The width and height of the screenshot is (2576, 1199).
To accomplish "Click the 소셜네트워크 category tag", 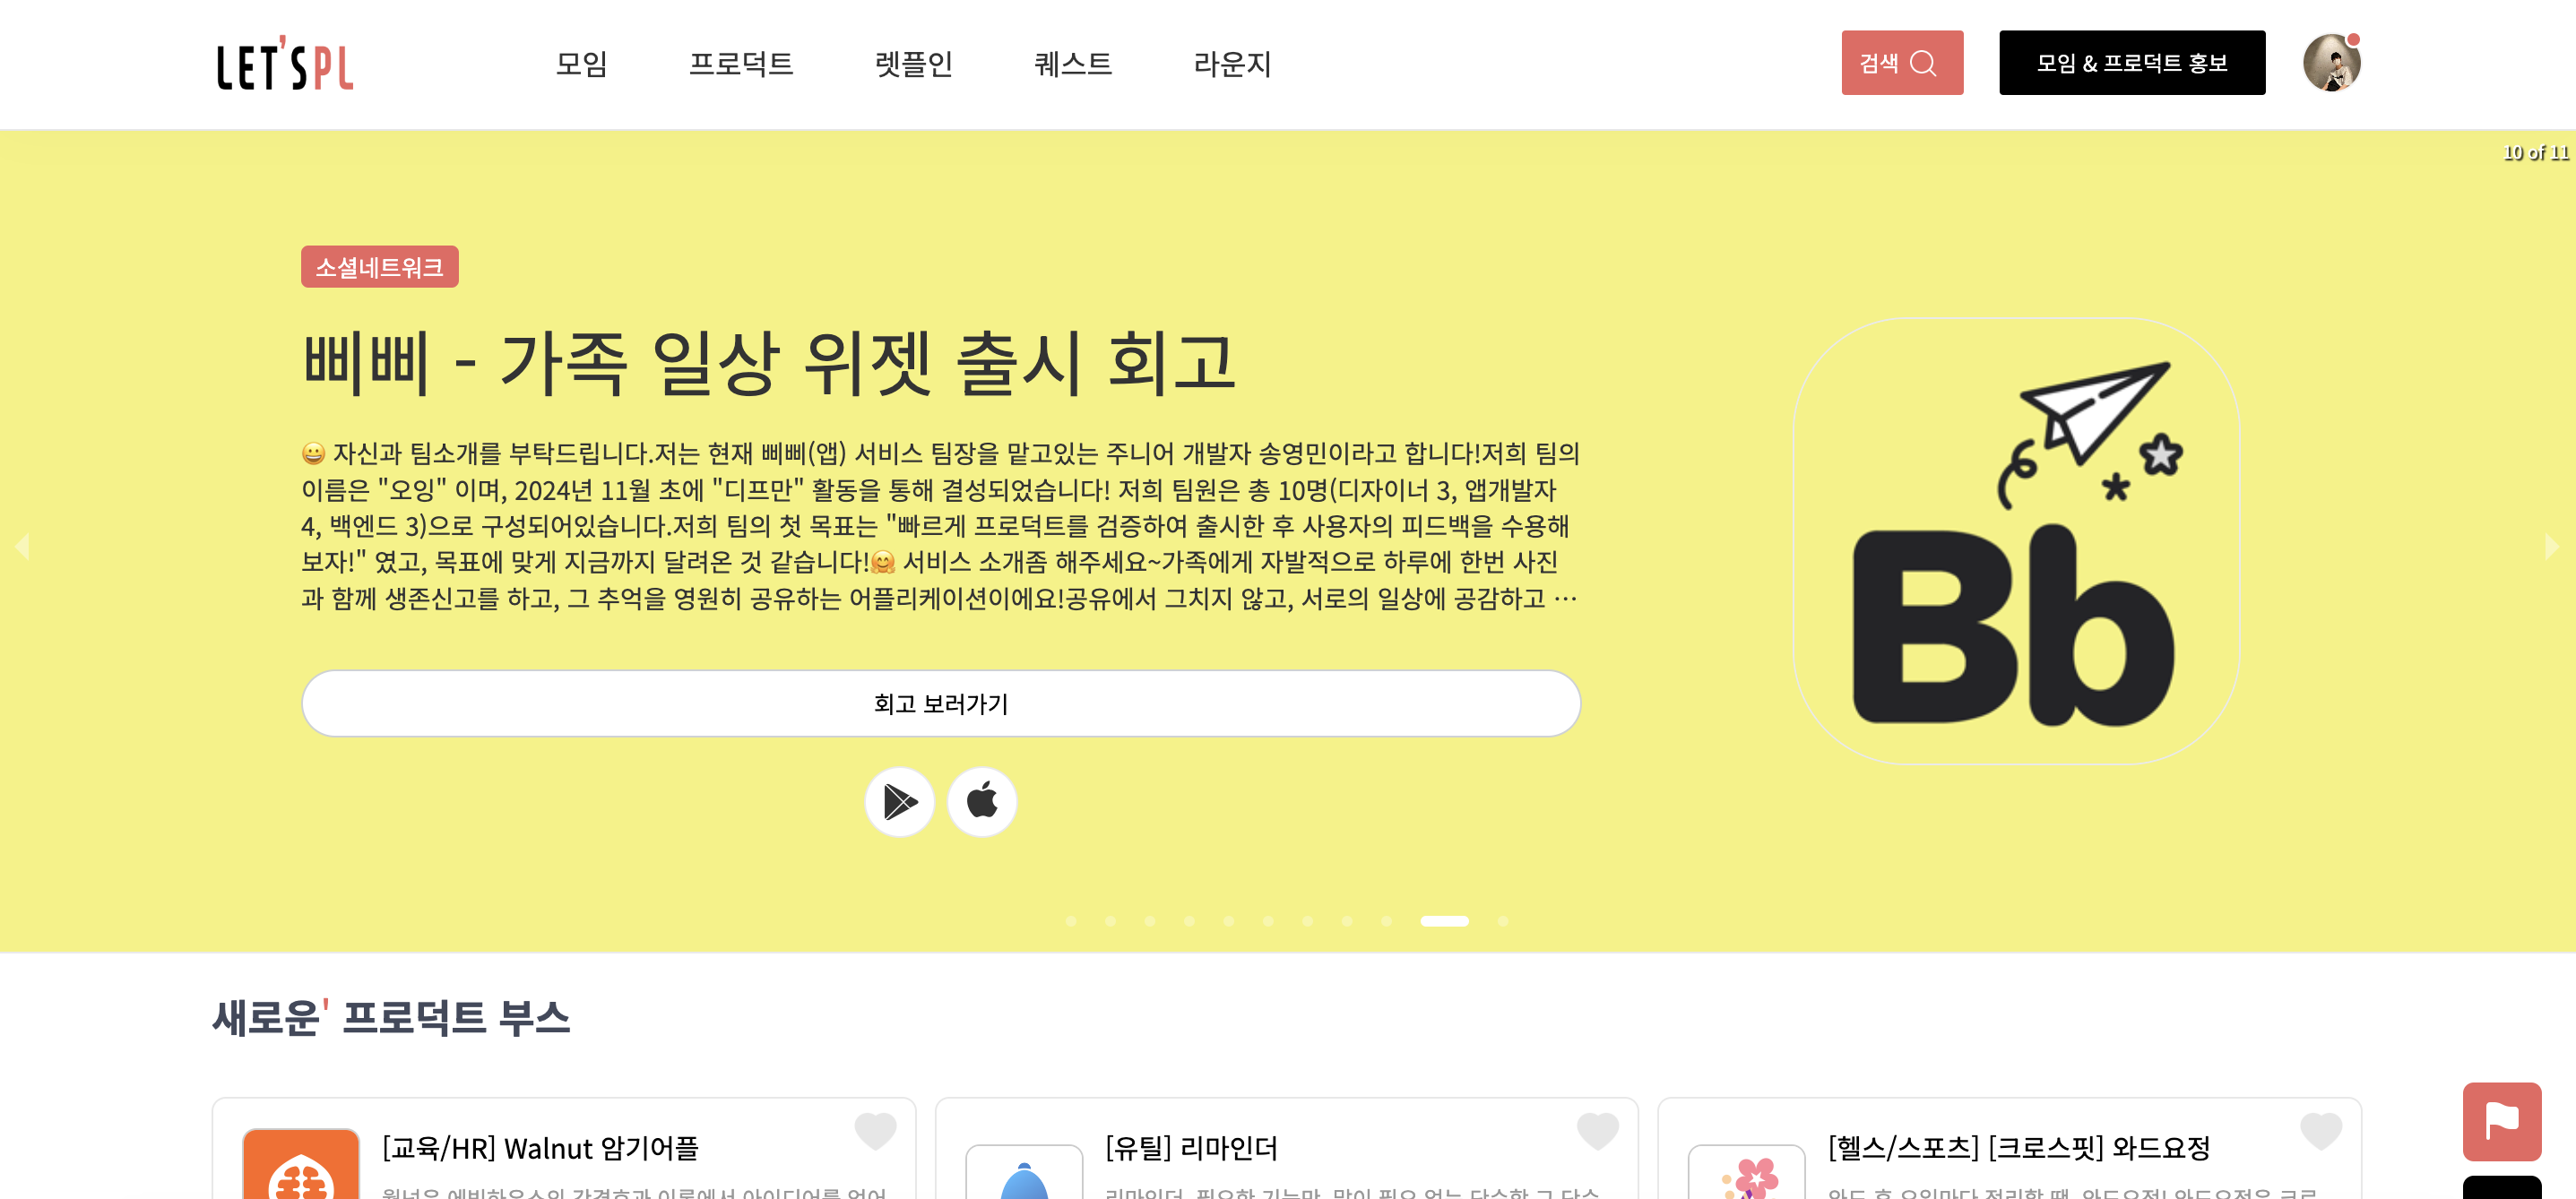I will 379,267.
